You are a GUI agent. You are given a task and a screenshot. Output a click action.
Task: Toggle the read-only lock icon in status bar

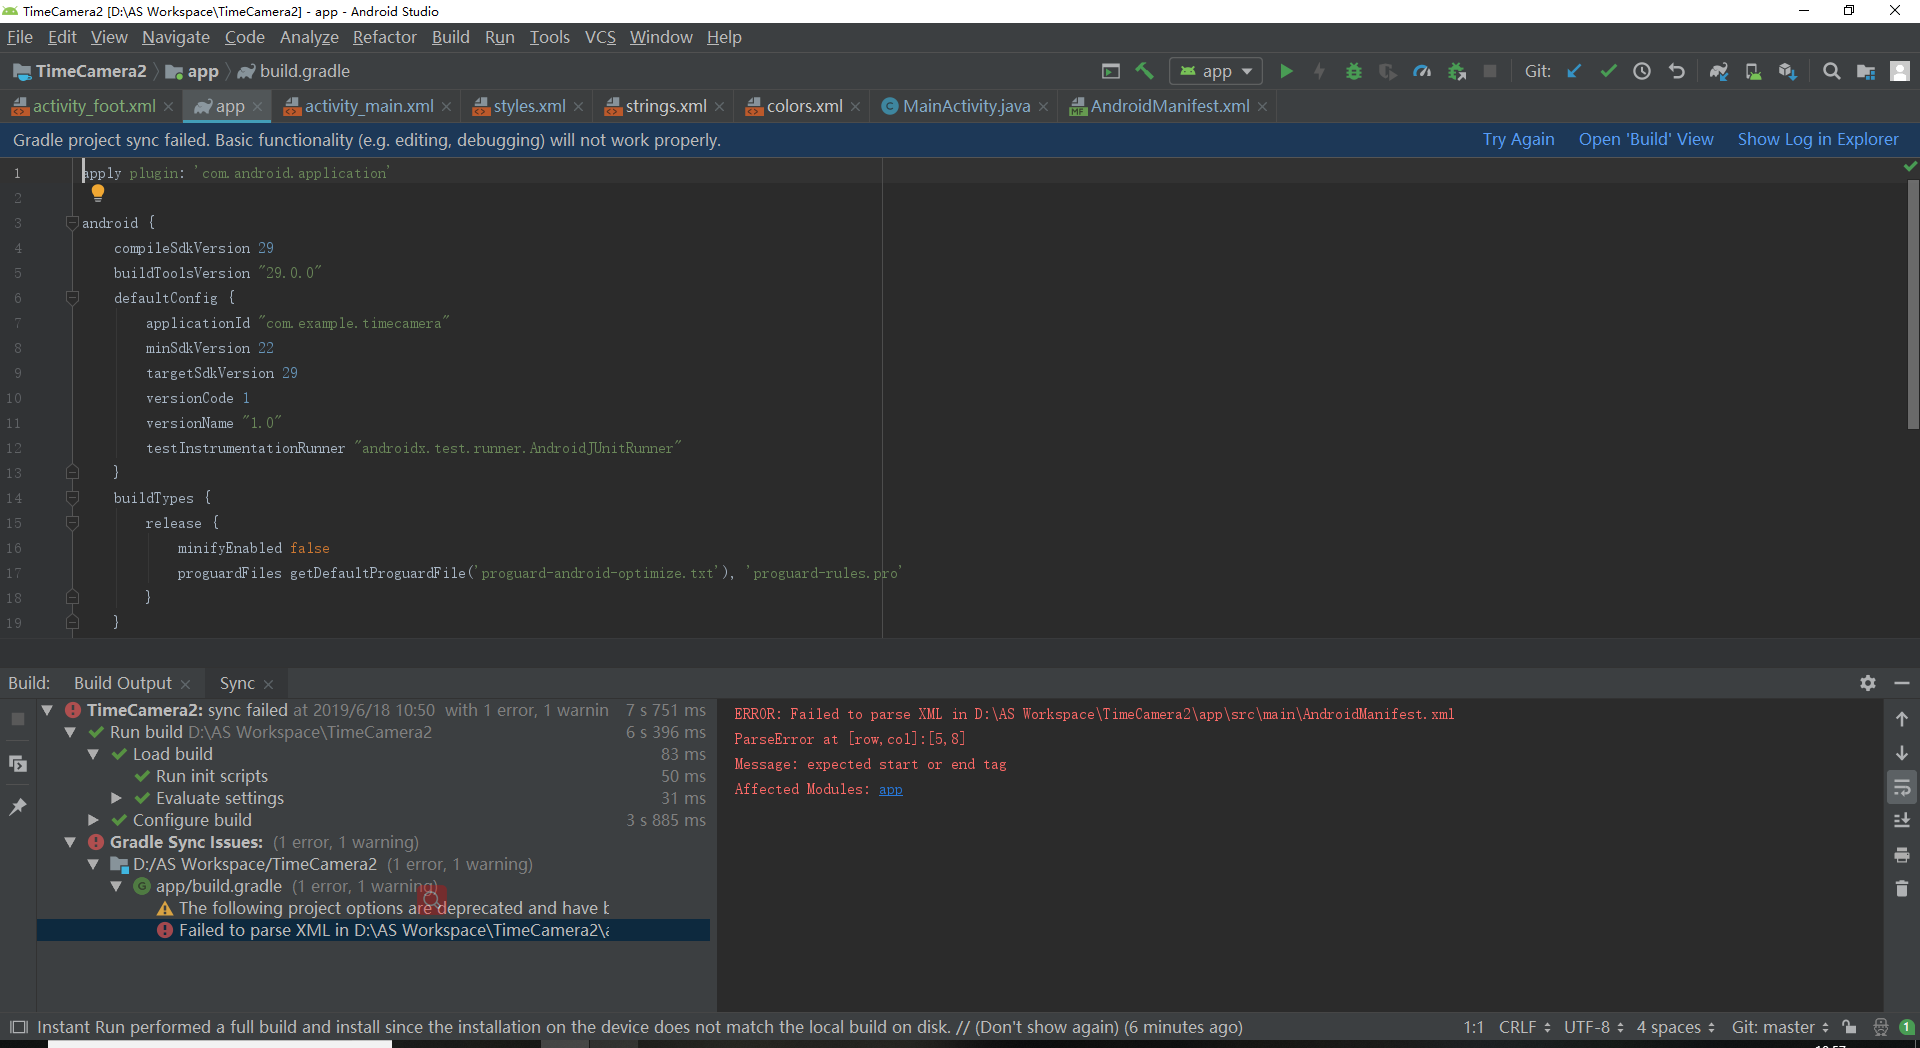pos(1850,1027)
